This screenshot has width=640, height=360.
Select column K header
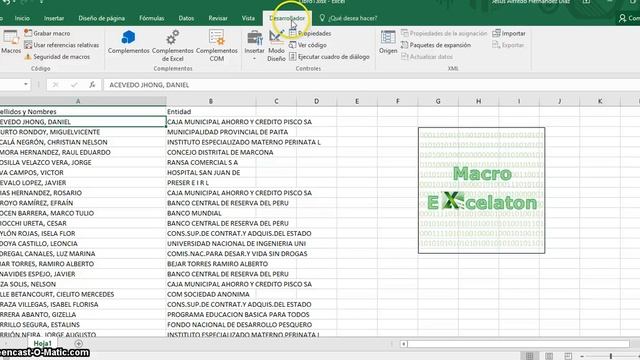click(x=600, y=101)
